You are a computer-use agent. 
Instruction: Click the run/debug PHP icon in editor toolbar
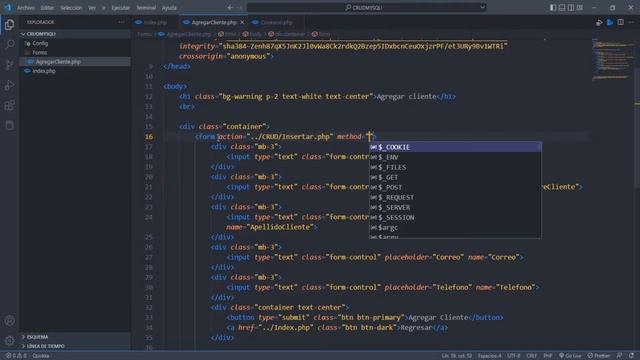tap(599, 22)
